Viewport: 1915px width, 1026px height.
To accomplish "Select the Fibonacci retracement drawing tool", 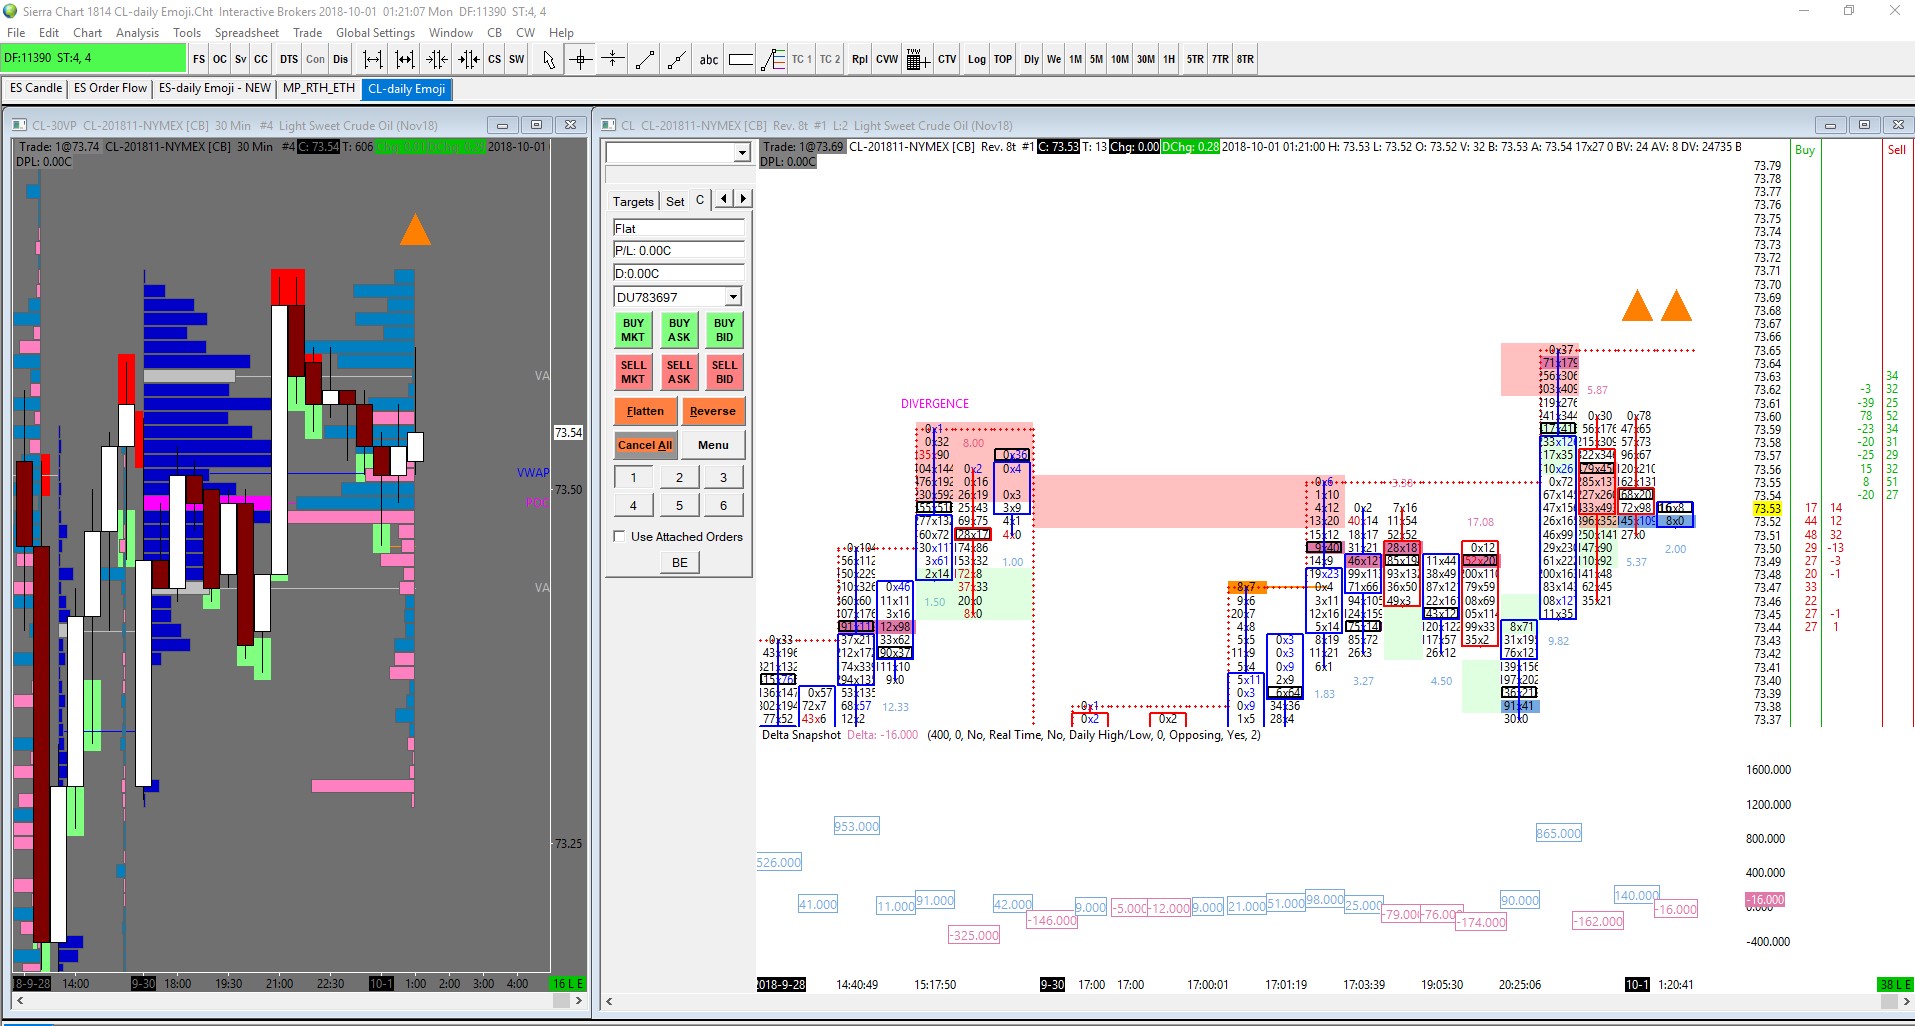I will [772, 59].
